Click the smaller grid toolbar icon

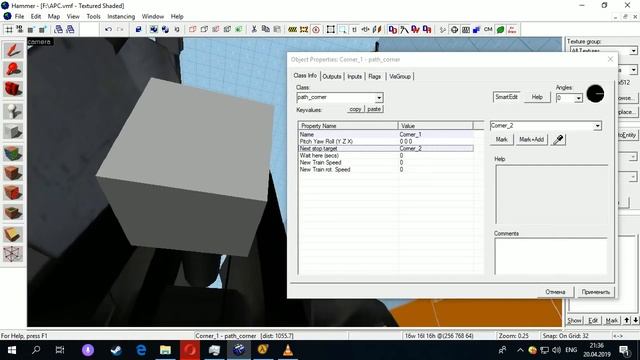[31, 29]
